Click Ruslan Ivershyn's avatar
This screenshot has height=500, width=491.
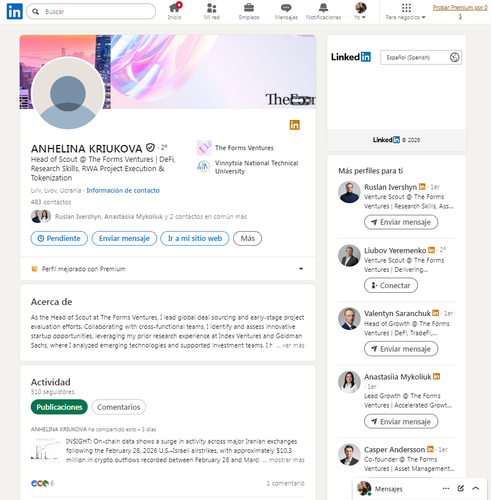point(349,192)
